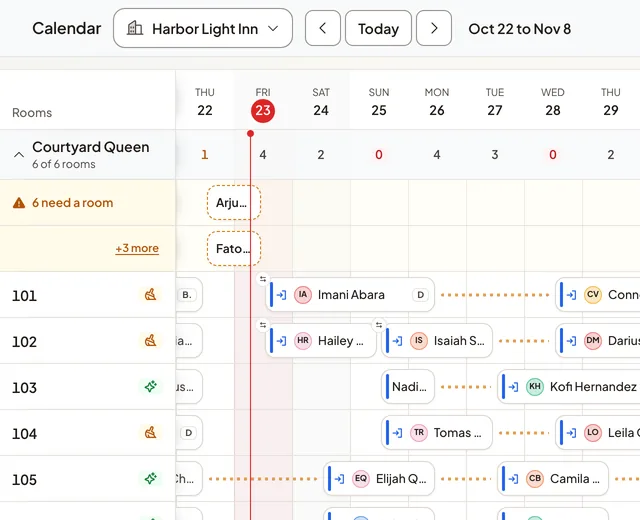Select the Saturday 24 date header
The image size is (640, 520).
coord(321,102)
